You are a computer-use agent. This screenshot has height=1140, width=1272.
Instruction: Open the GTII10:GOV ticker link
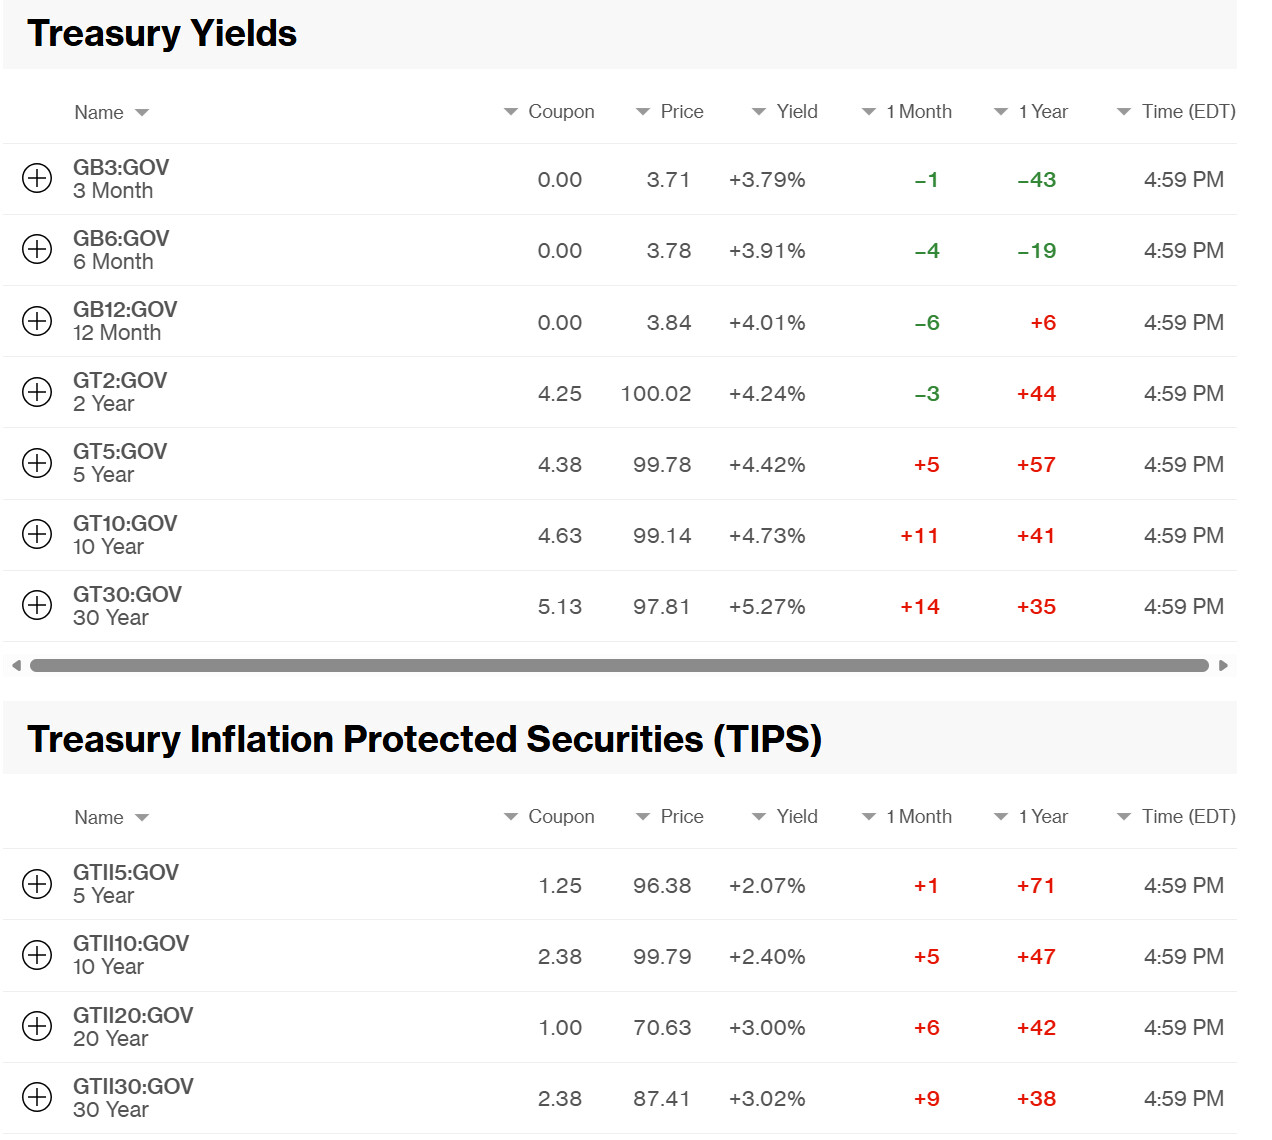coord(131,943)
